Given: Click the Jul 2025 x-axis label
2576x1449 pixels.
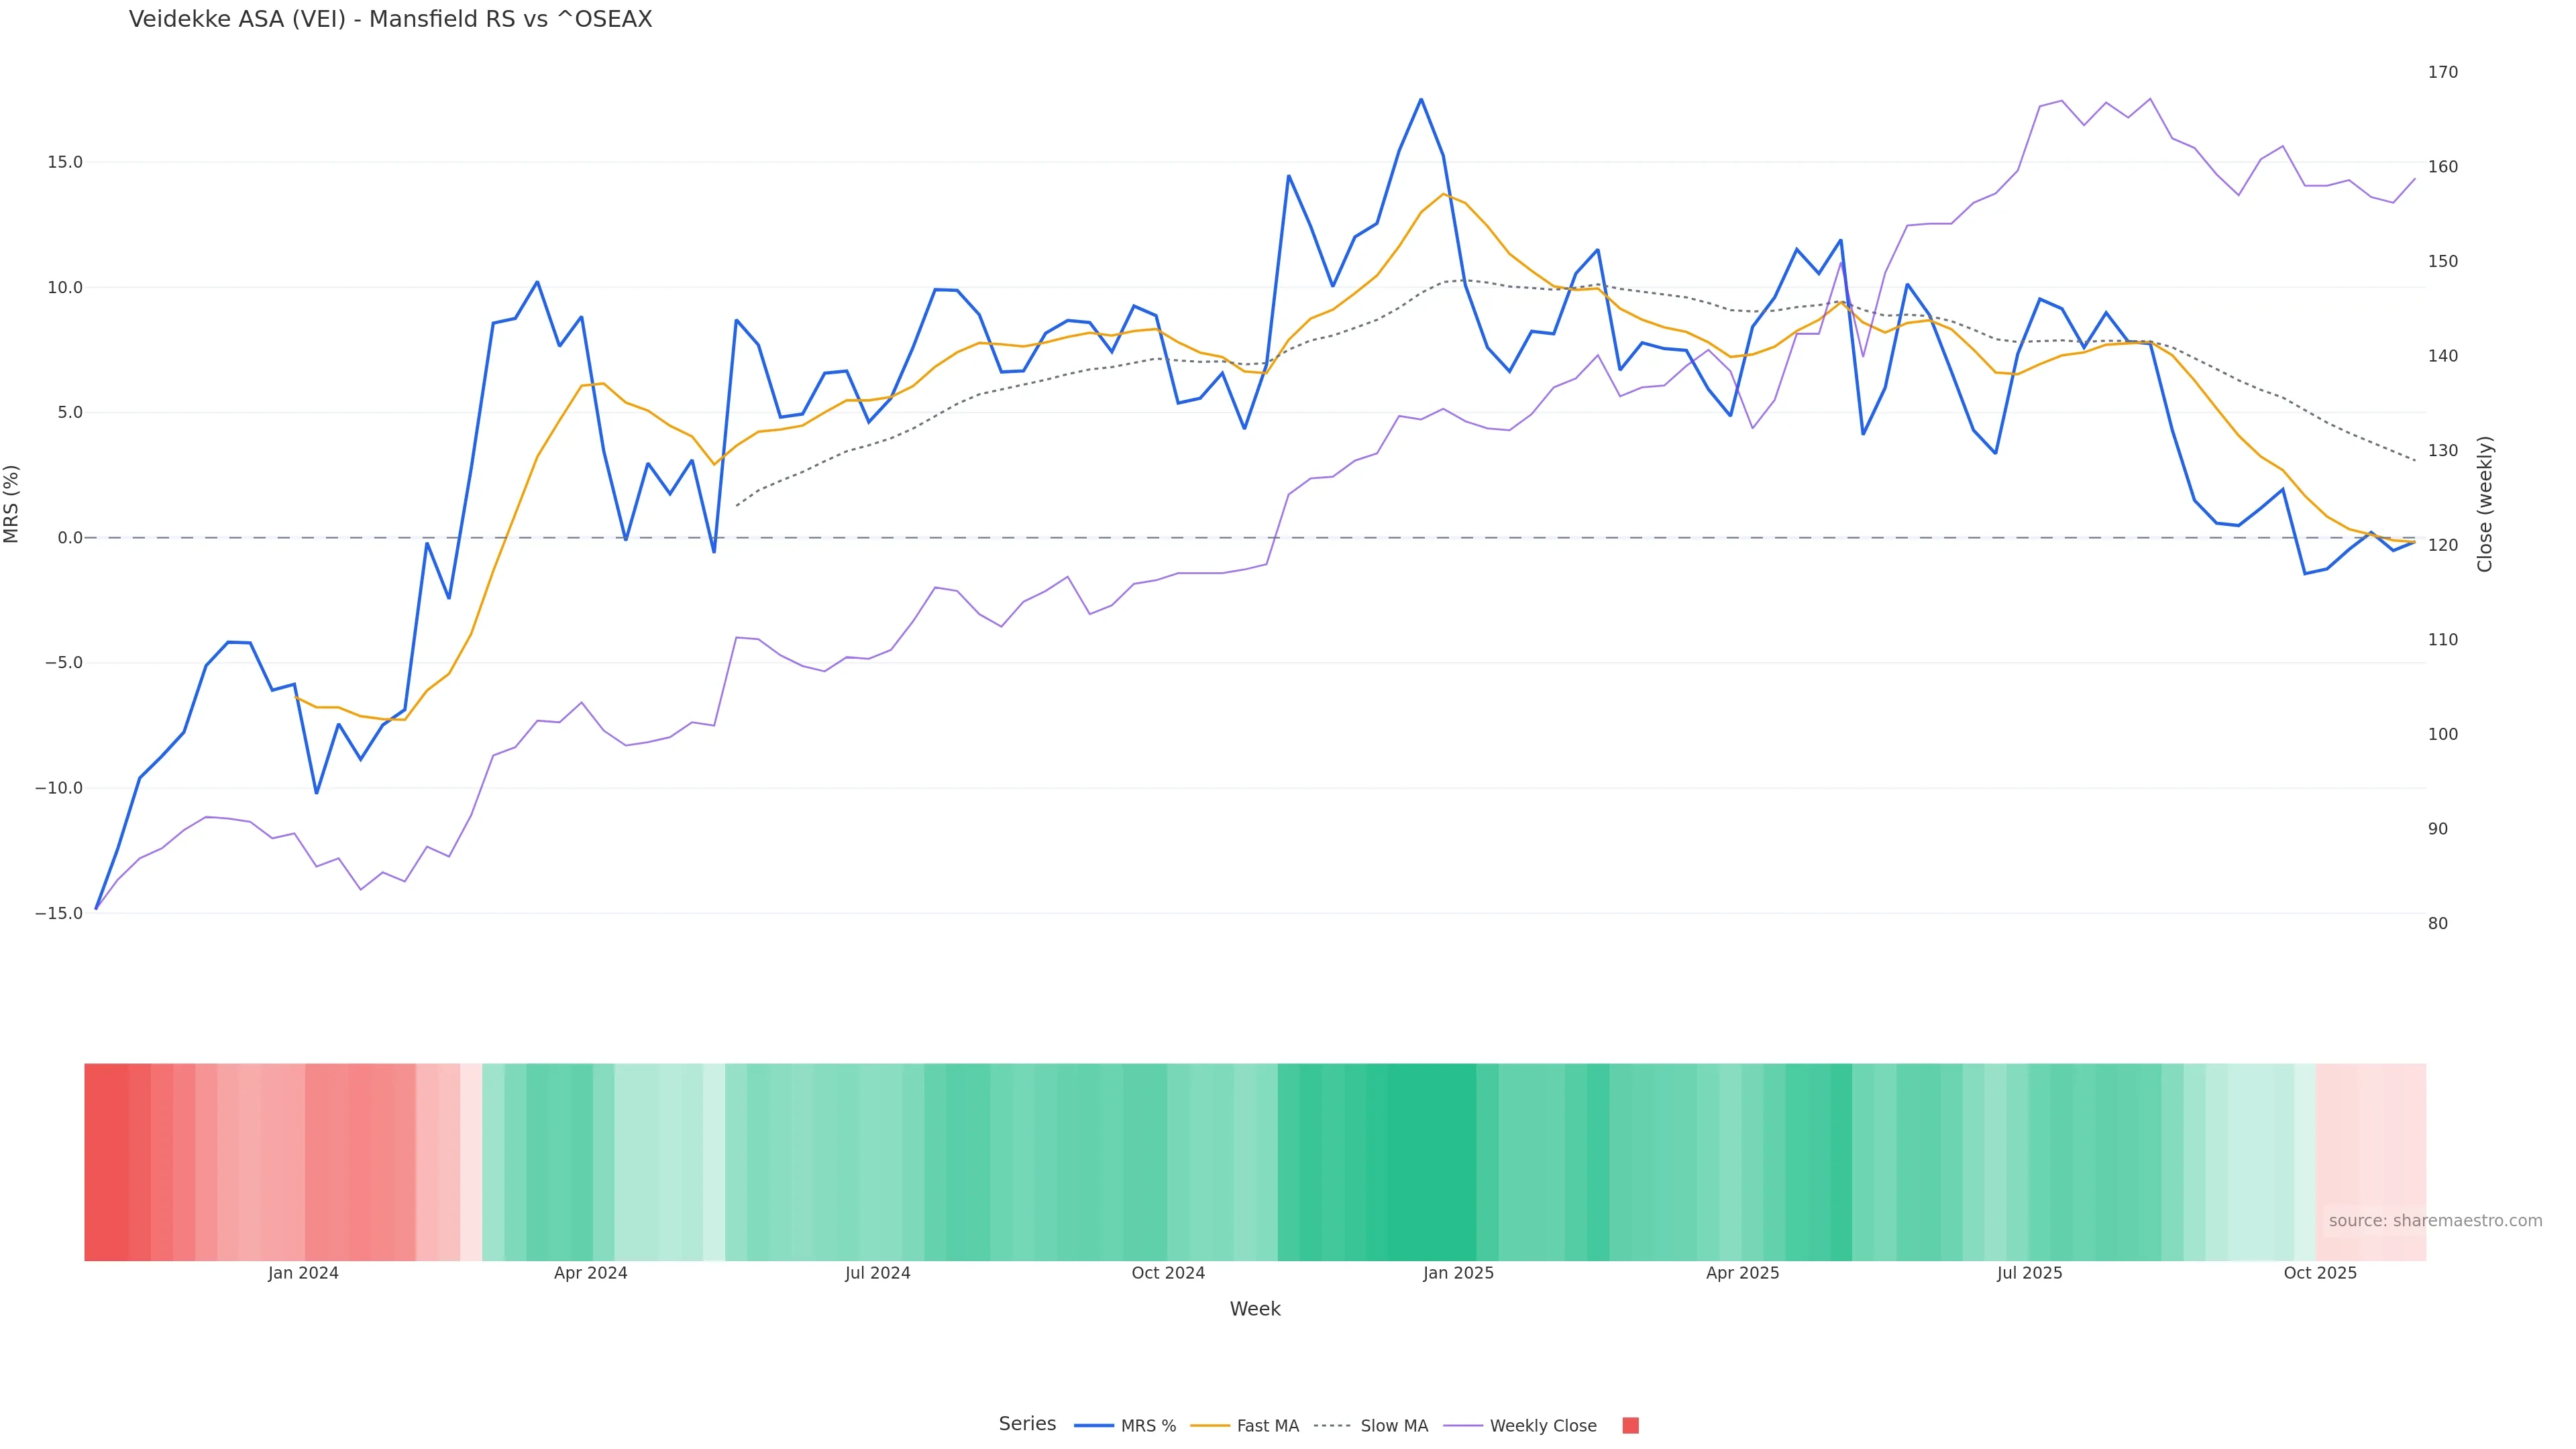Looking at the screenshot, I should pyautogui.click(x=2029, y=1273).
